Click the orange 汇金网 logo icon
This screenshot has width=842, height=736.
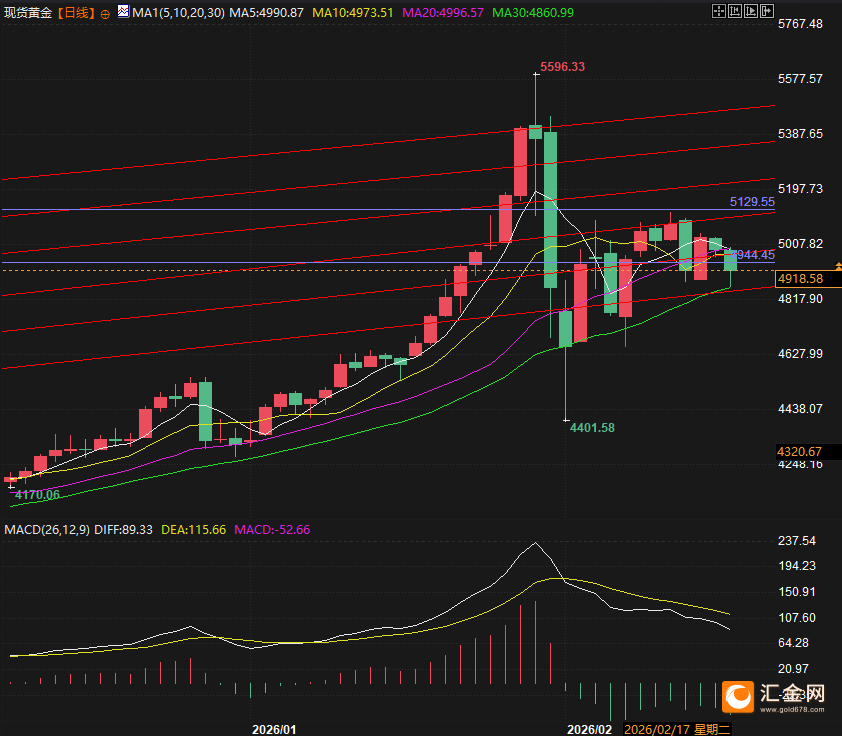pyautogui.click(x=739, y=695)
